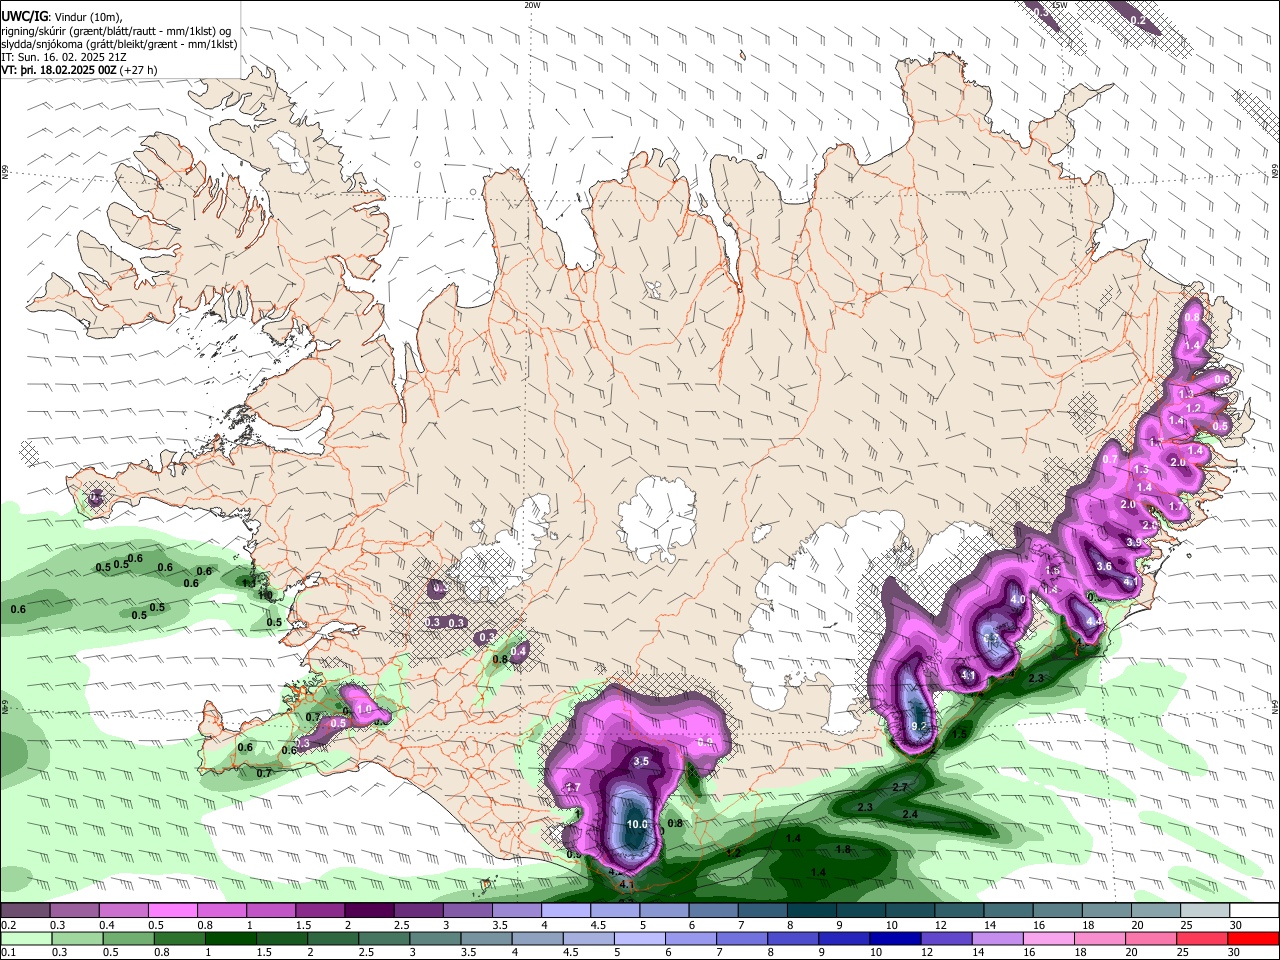Click the 'IT: Sun. 16. 02. 2025 21Z' line
This screenshot has width=1280, height=960.
(65, 57)
